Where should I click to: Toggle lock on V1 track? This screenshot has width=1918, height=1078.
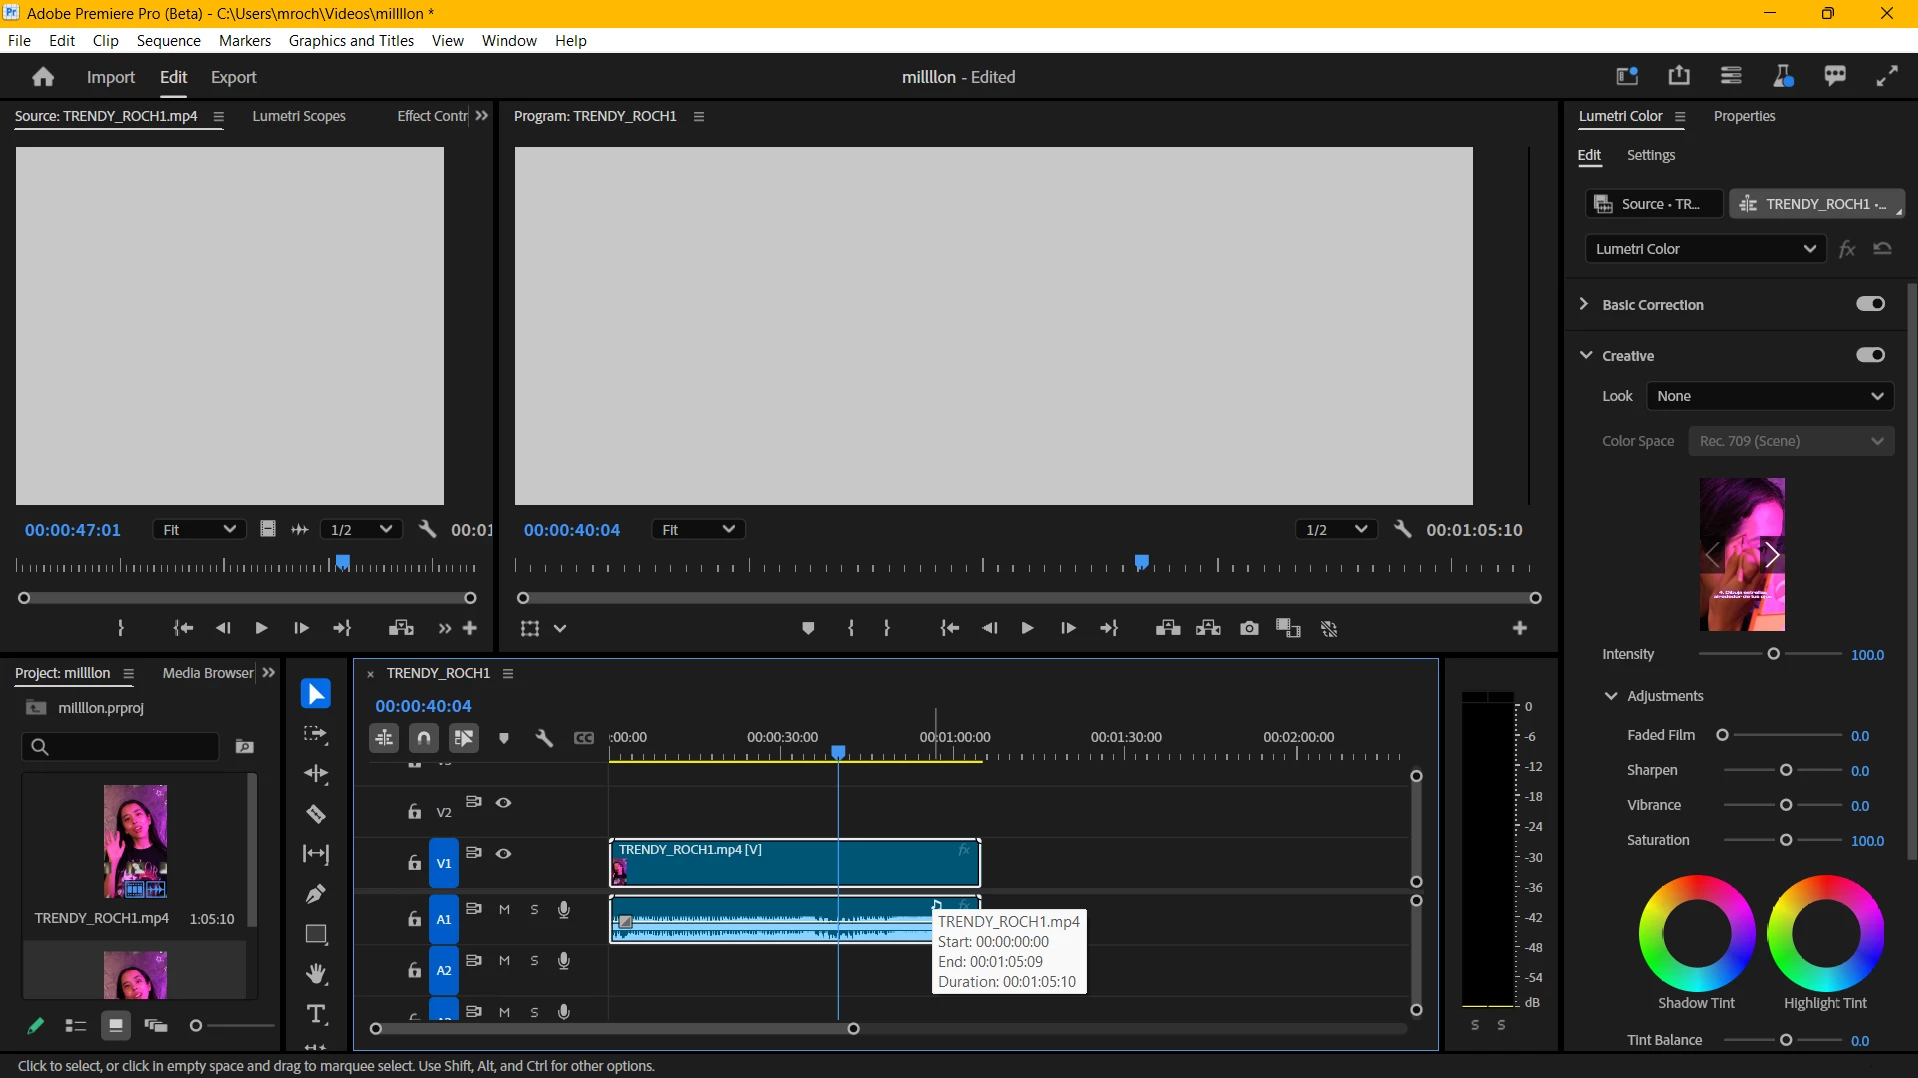414,862
